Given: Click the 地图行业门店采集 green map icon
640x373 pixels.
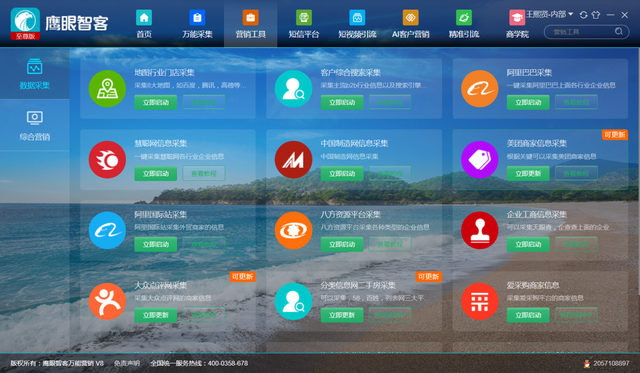Looking at the screenshot, I should click(x=107, y=89).
